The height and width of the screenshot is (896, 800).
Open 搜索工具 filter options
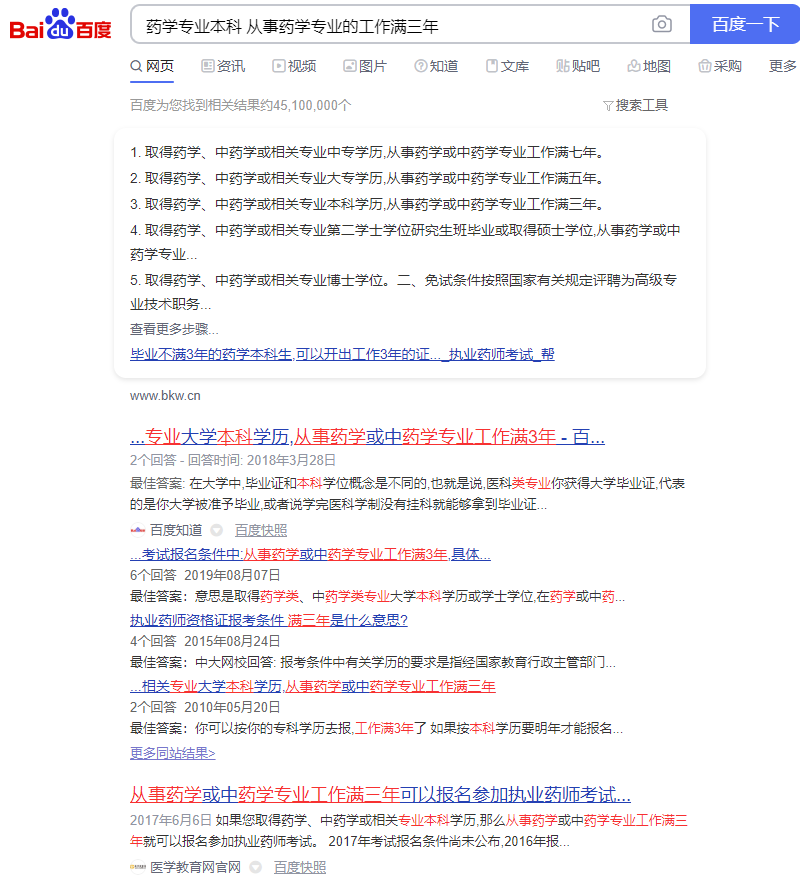pos(635,105)
